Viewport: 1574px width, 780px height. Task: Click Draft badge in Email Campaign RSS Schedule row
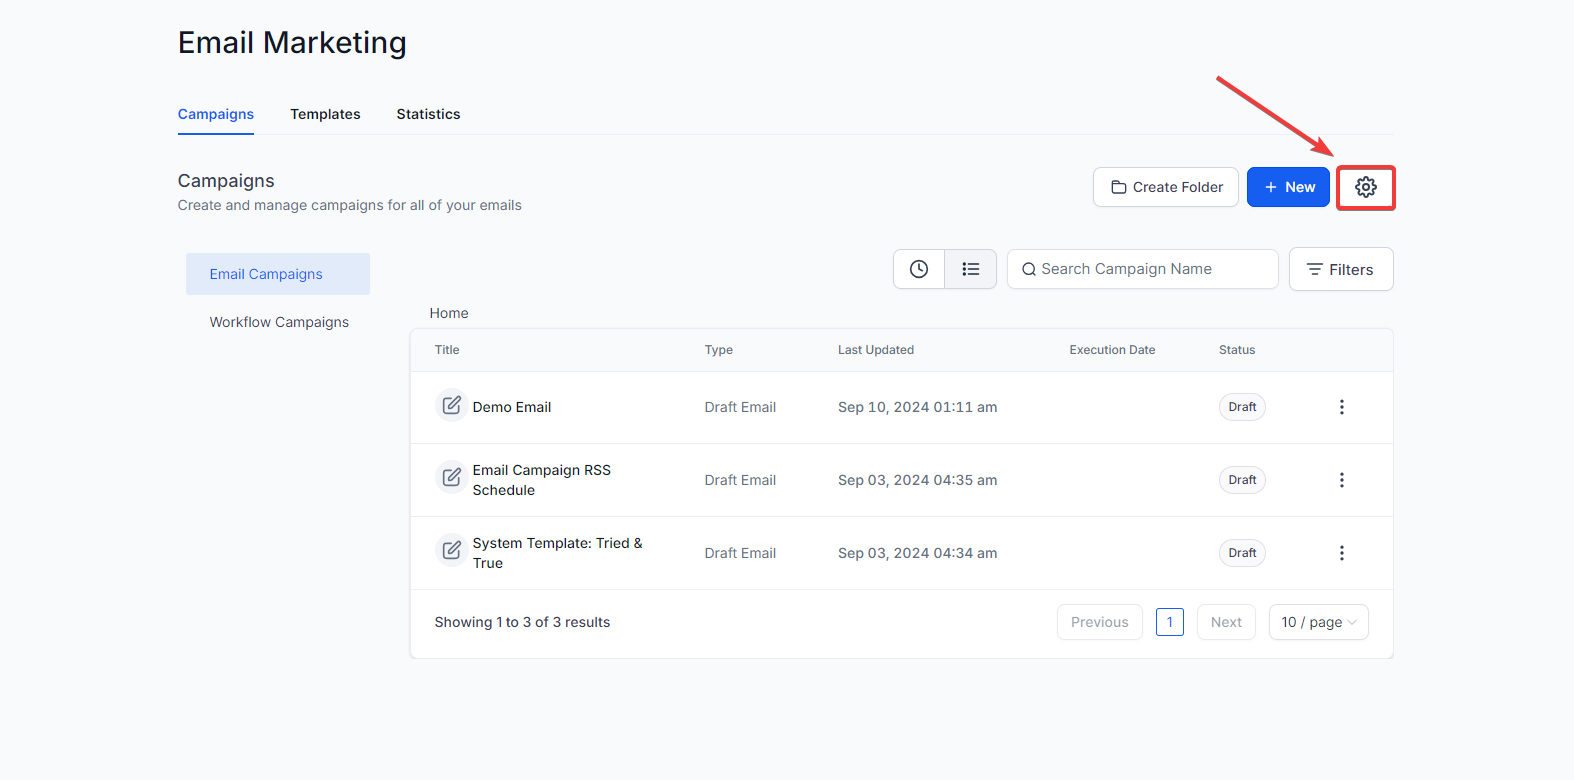pyautogui.click(x=1242, y=480)
